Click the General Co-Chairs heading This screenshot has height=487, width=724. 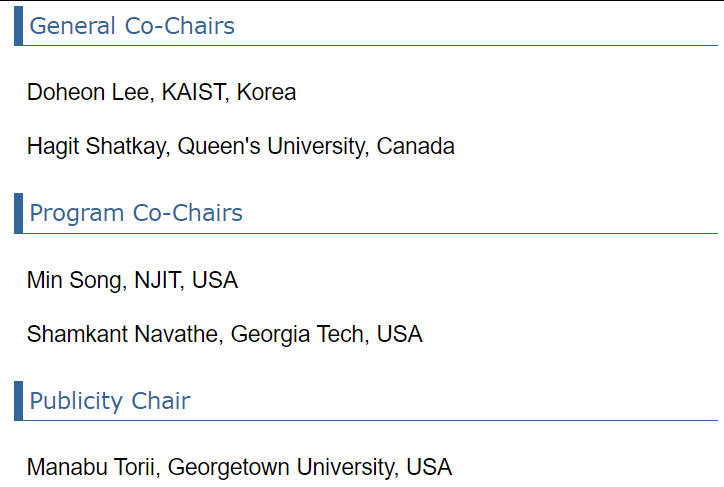point(132,26)
